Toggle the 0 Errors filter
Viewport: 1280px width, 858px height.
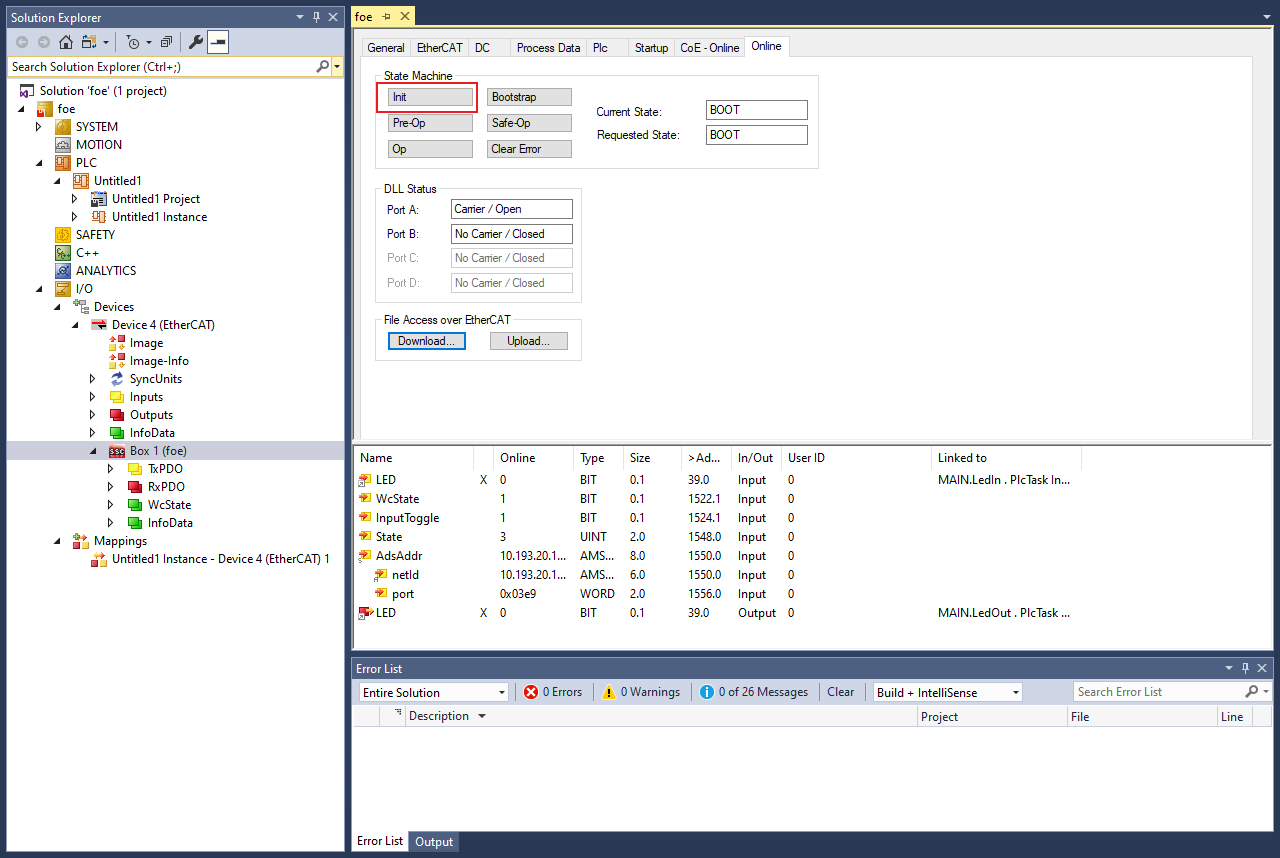click(553, 692)
